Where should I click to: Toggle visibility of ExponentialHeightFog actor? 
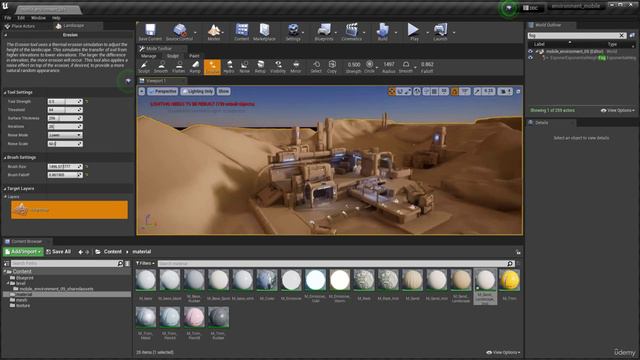531,58
